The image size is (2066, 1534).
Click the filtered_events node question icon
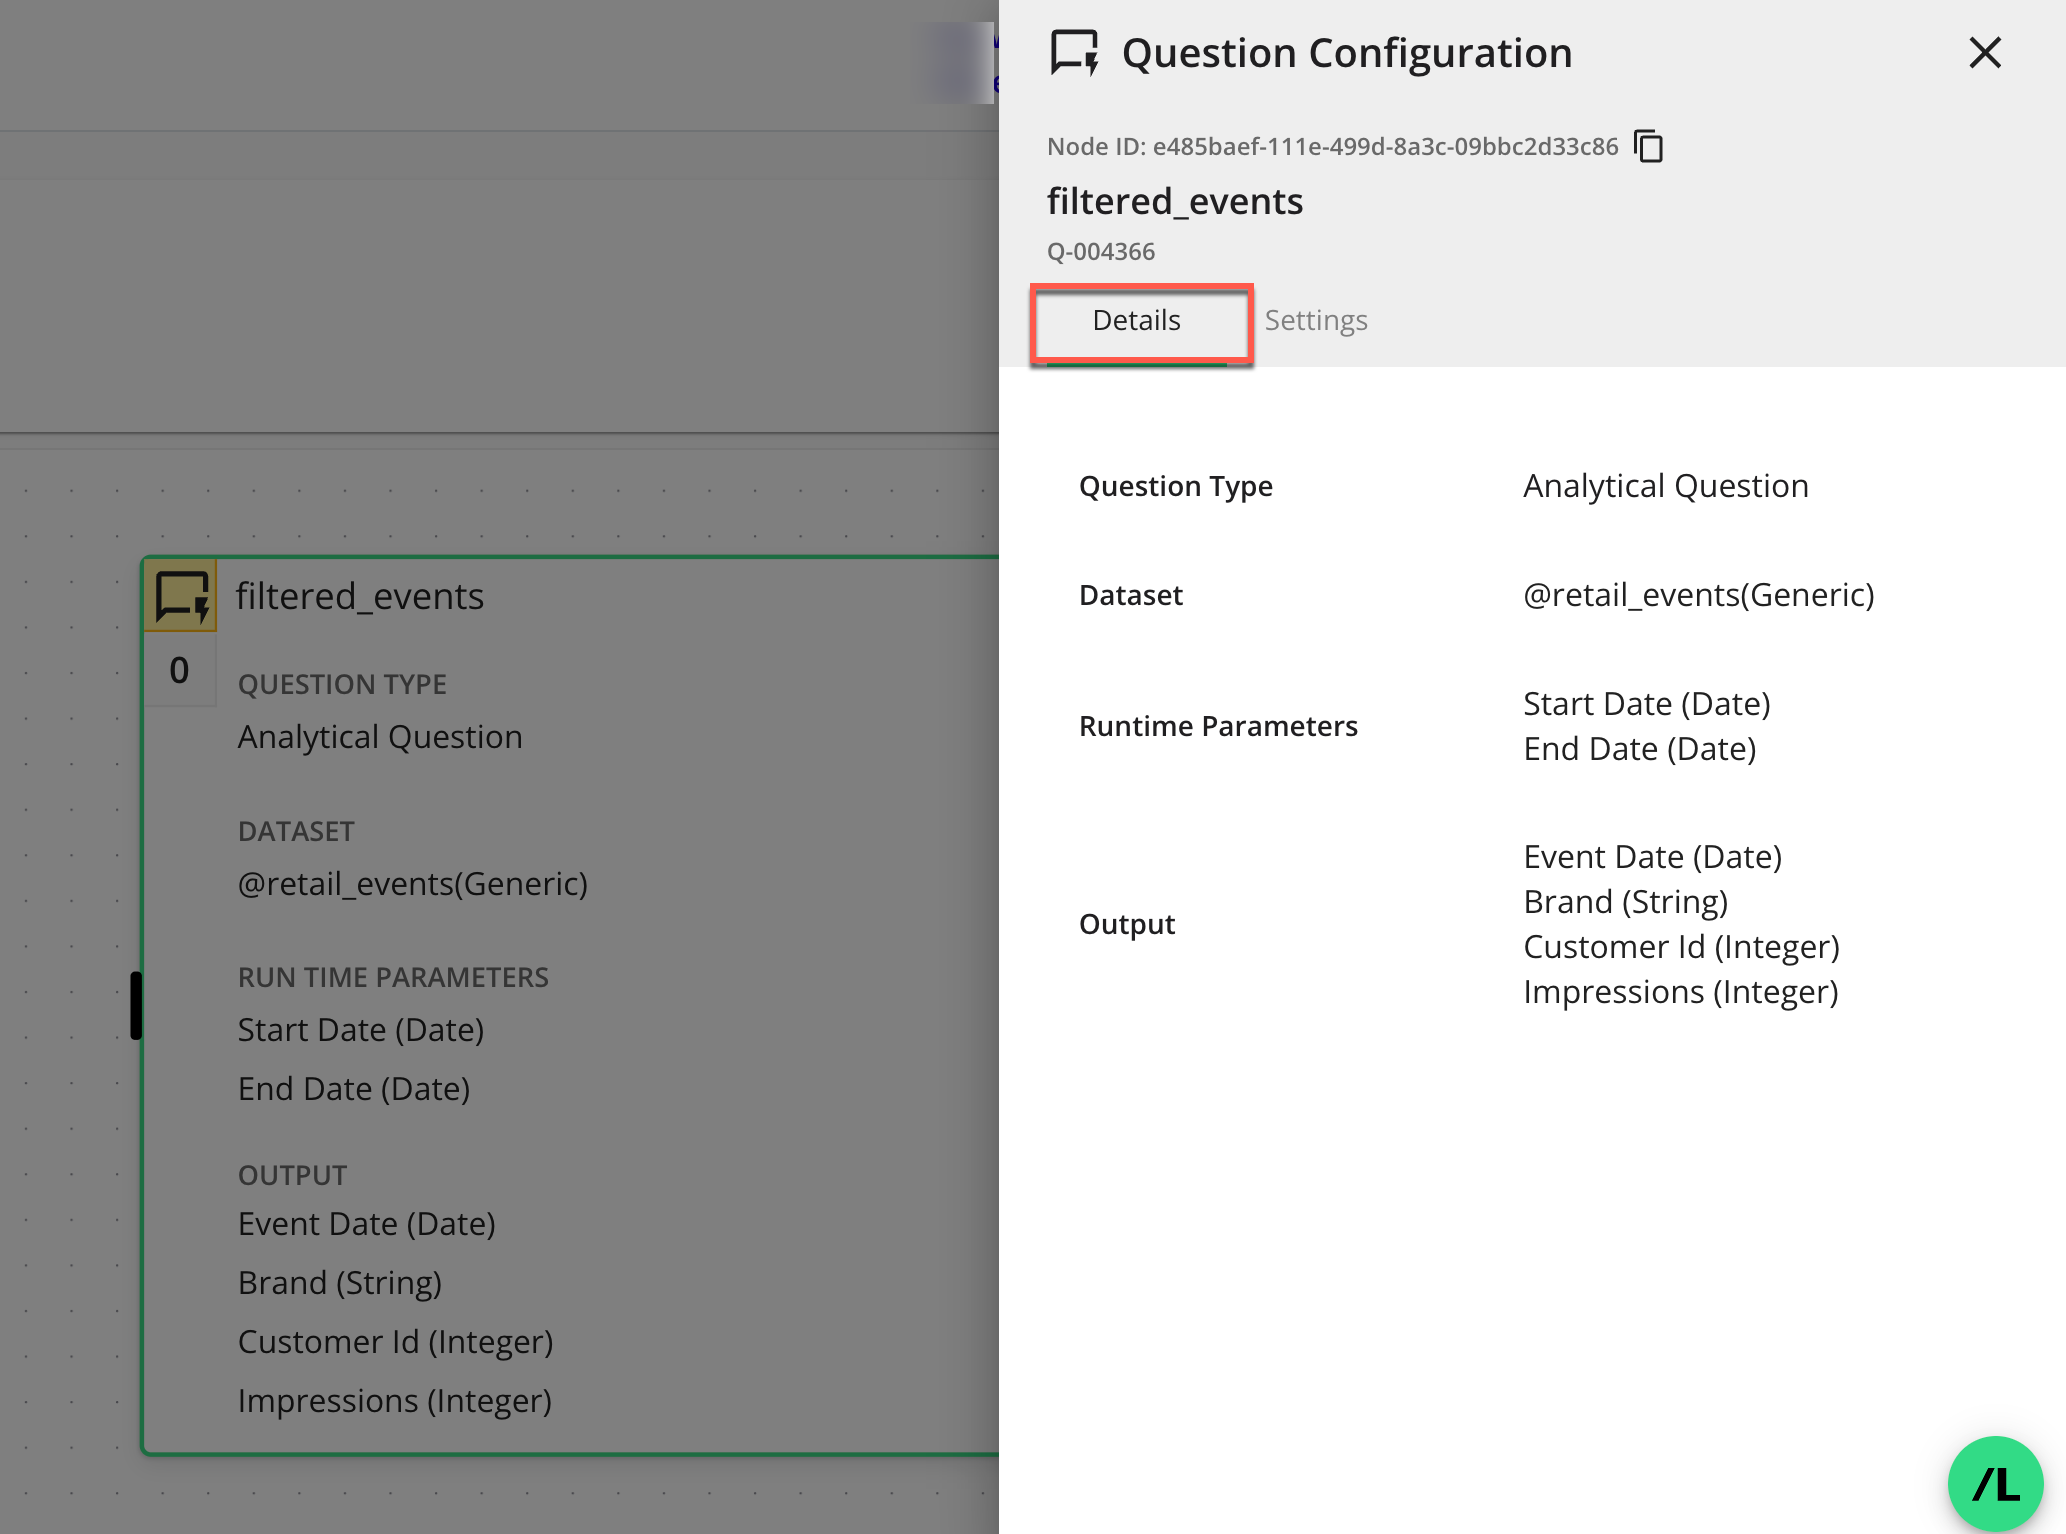point(181,597)
